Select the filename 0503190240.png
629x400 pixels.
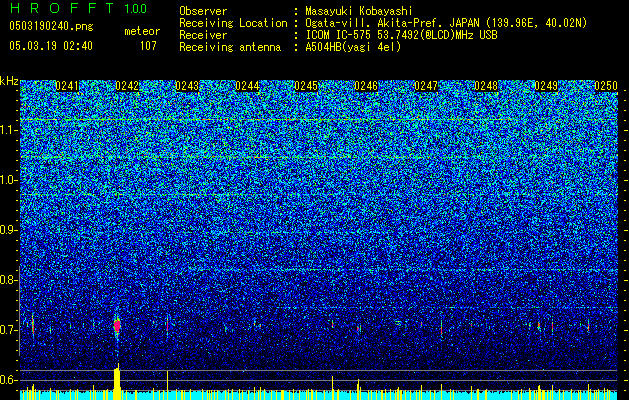point(51,26)
